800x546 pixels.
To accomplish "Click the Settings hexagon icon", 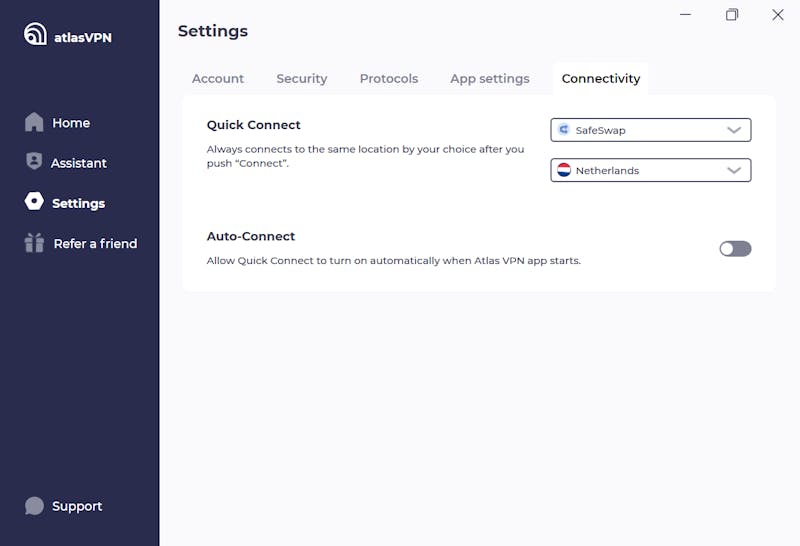I will [x=34, y=202].
